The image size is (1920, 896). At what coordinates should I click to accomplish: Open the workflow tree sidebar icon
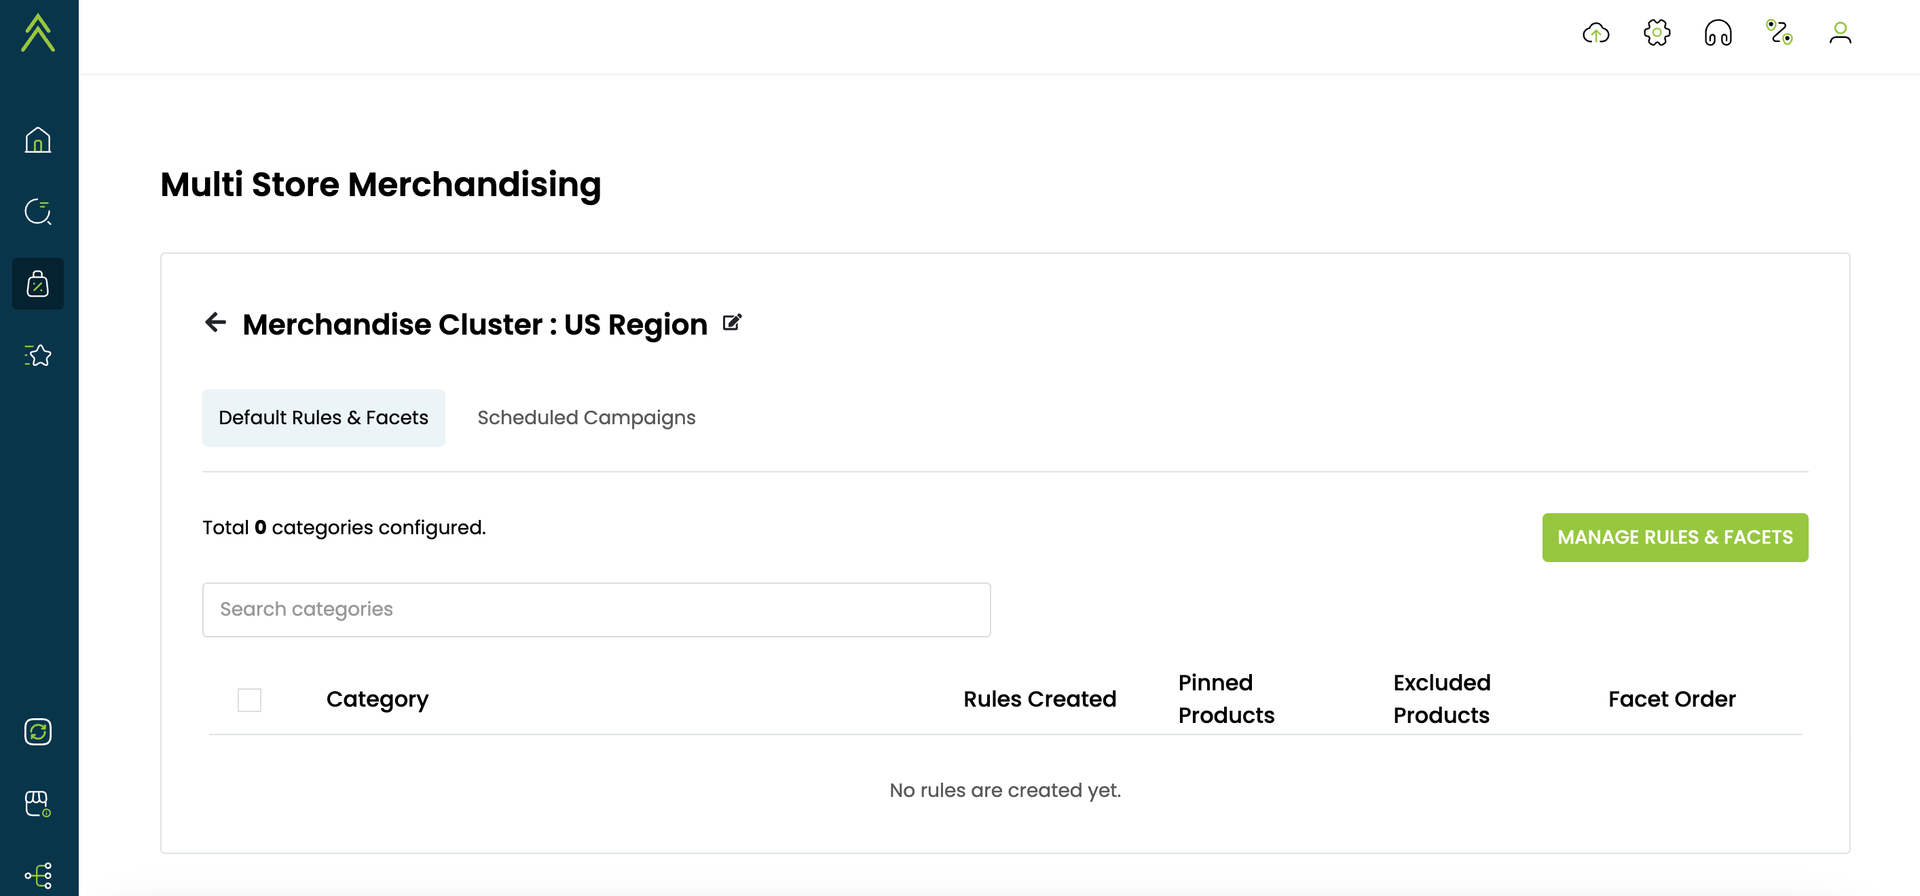(38, 876)
